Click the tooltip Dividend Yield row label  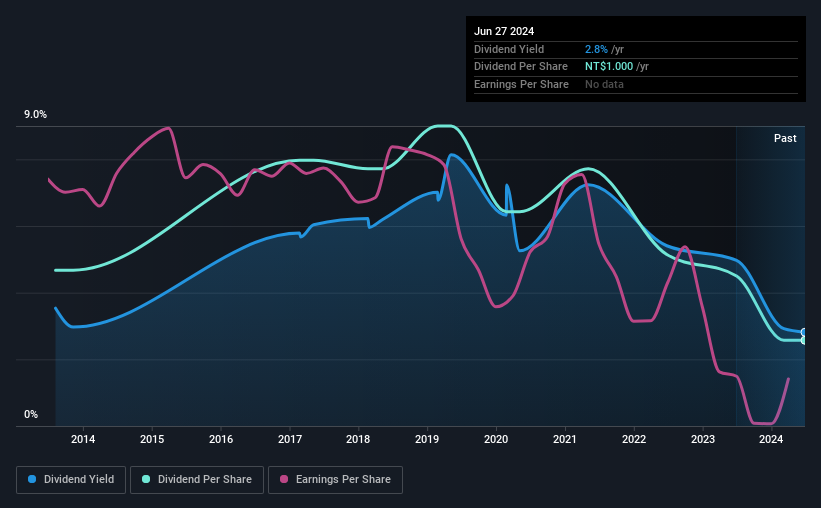tap(509, 49)
